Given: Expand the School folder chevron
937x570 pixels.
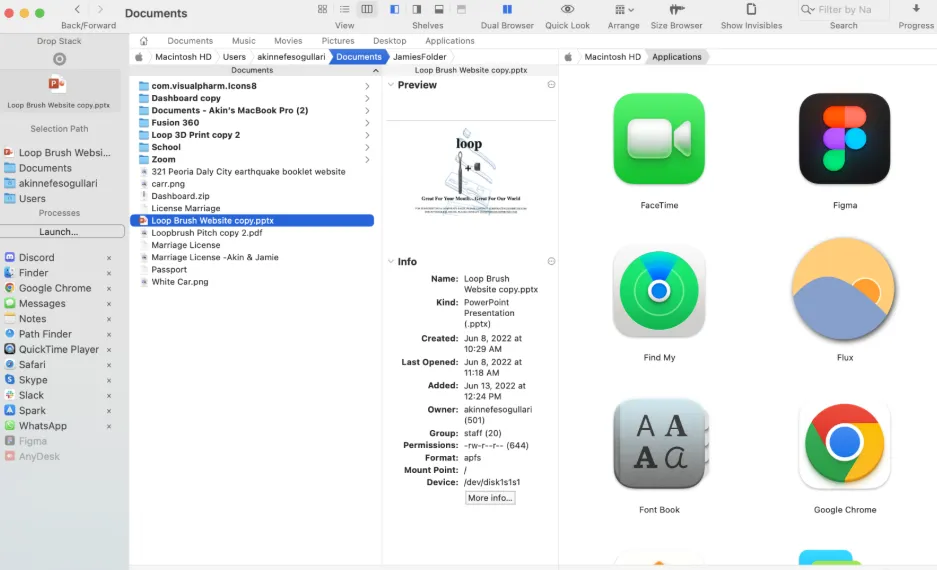Looking at the screenshot, I should 367,147.
